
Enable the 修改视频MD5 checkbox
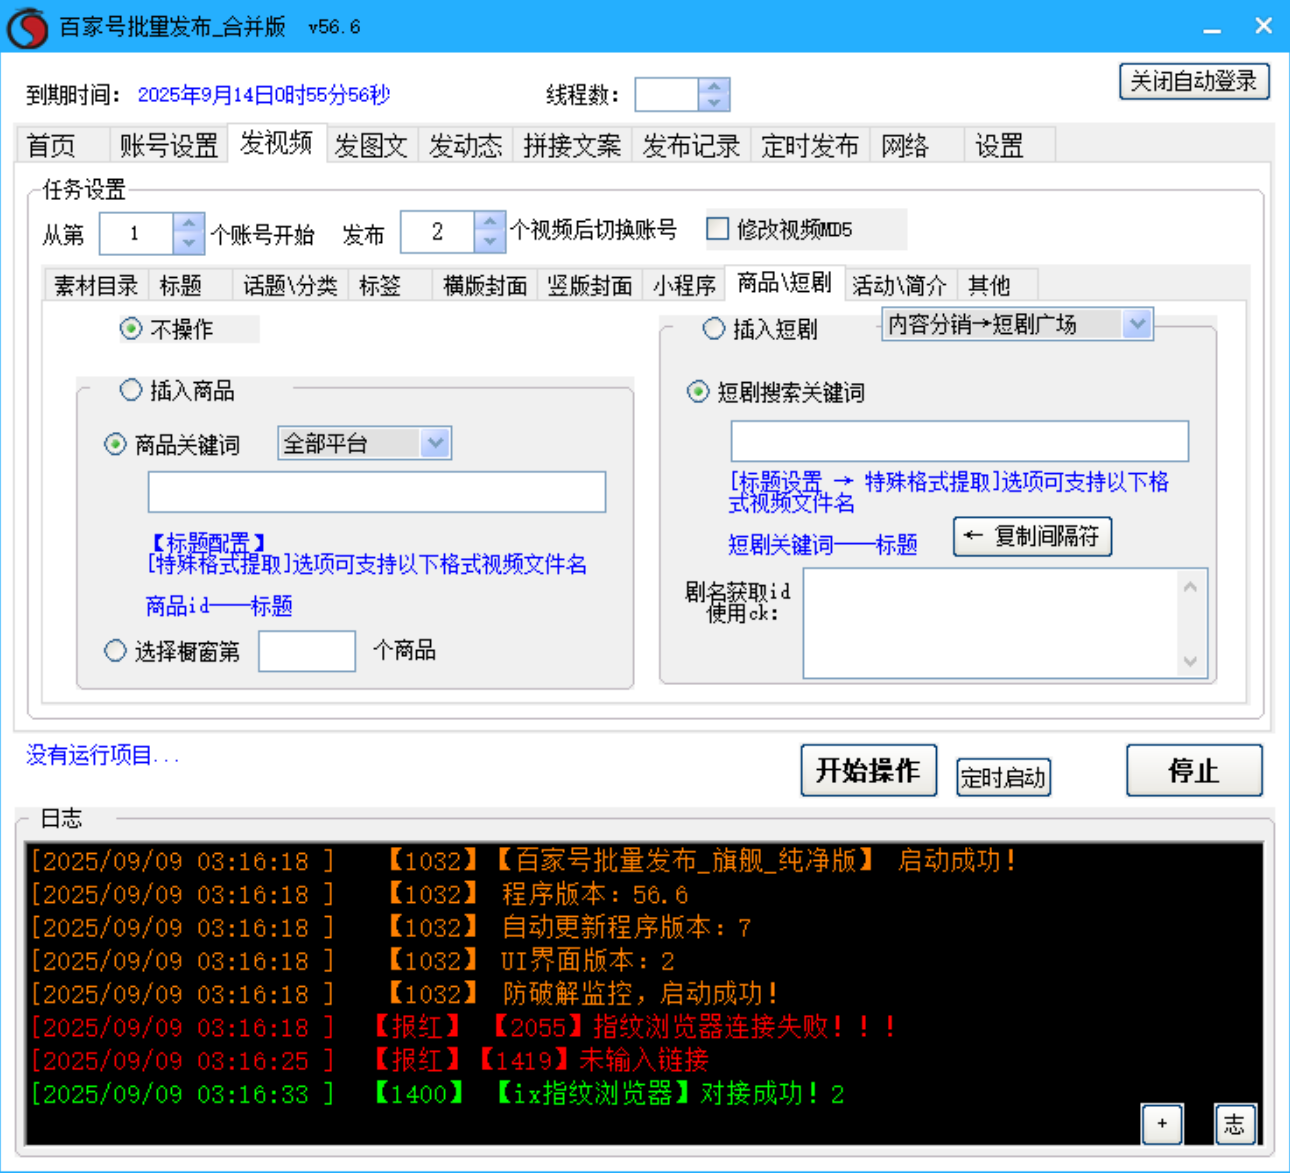click(717, 229)
